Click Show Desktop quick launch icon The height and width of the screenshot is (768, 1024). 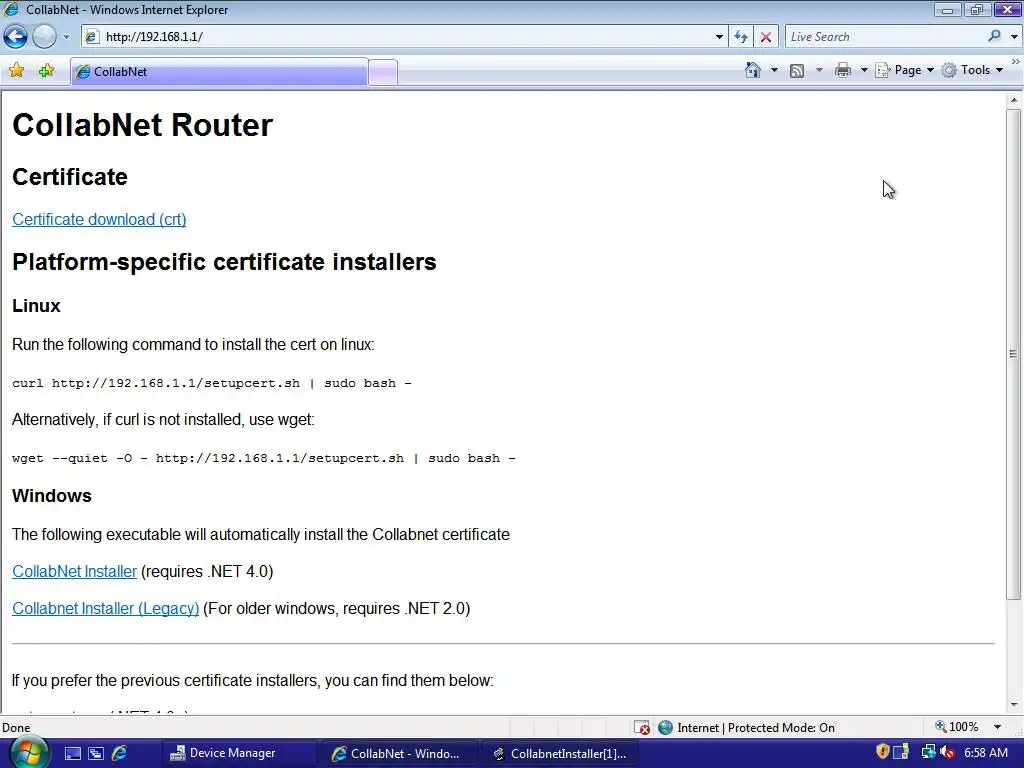pyautogui.click(x=72, y=754)
